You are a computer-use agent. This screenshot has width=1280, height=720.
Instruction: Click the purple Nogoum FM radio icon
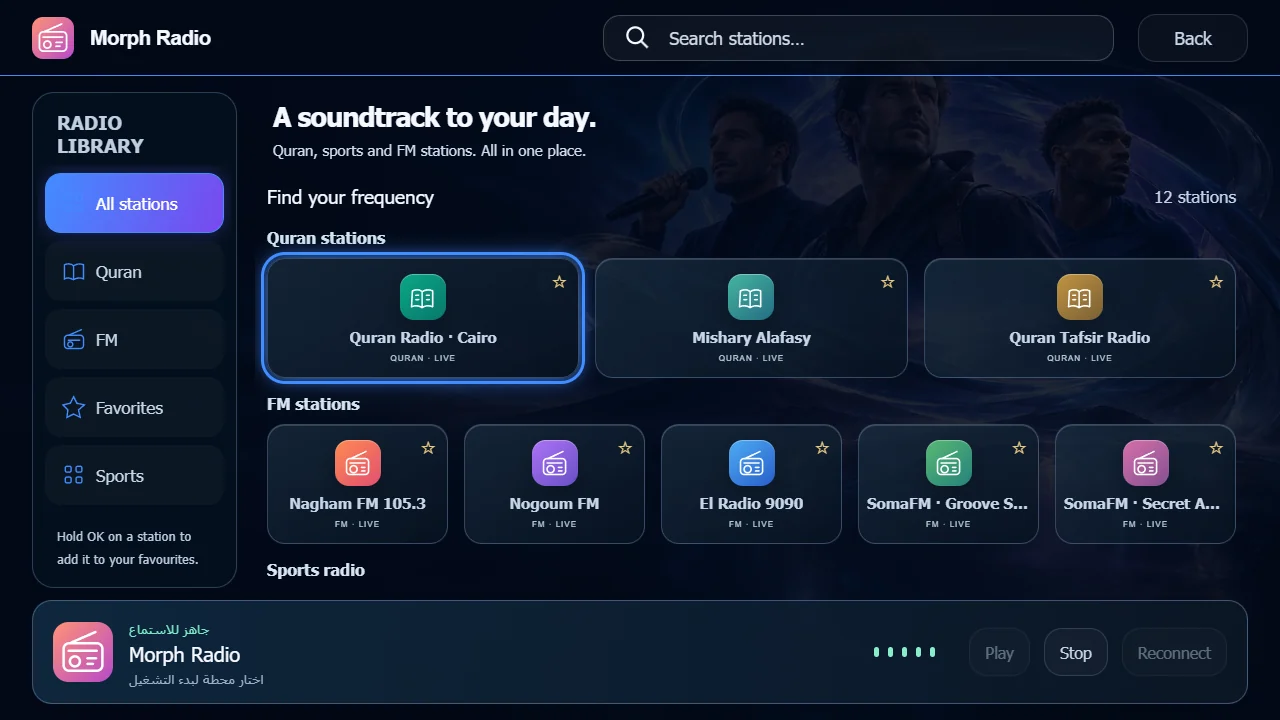[555, 463]
